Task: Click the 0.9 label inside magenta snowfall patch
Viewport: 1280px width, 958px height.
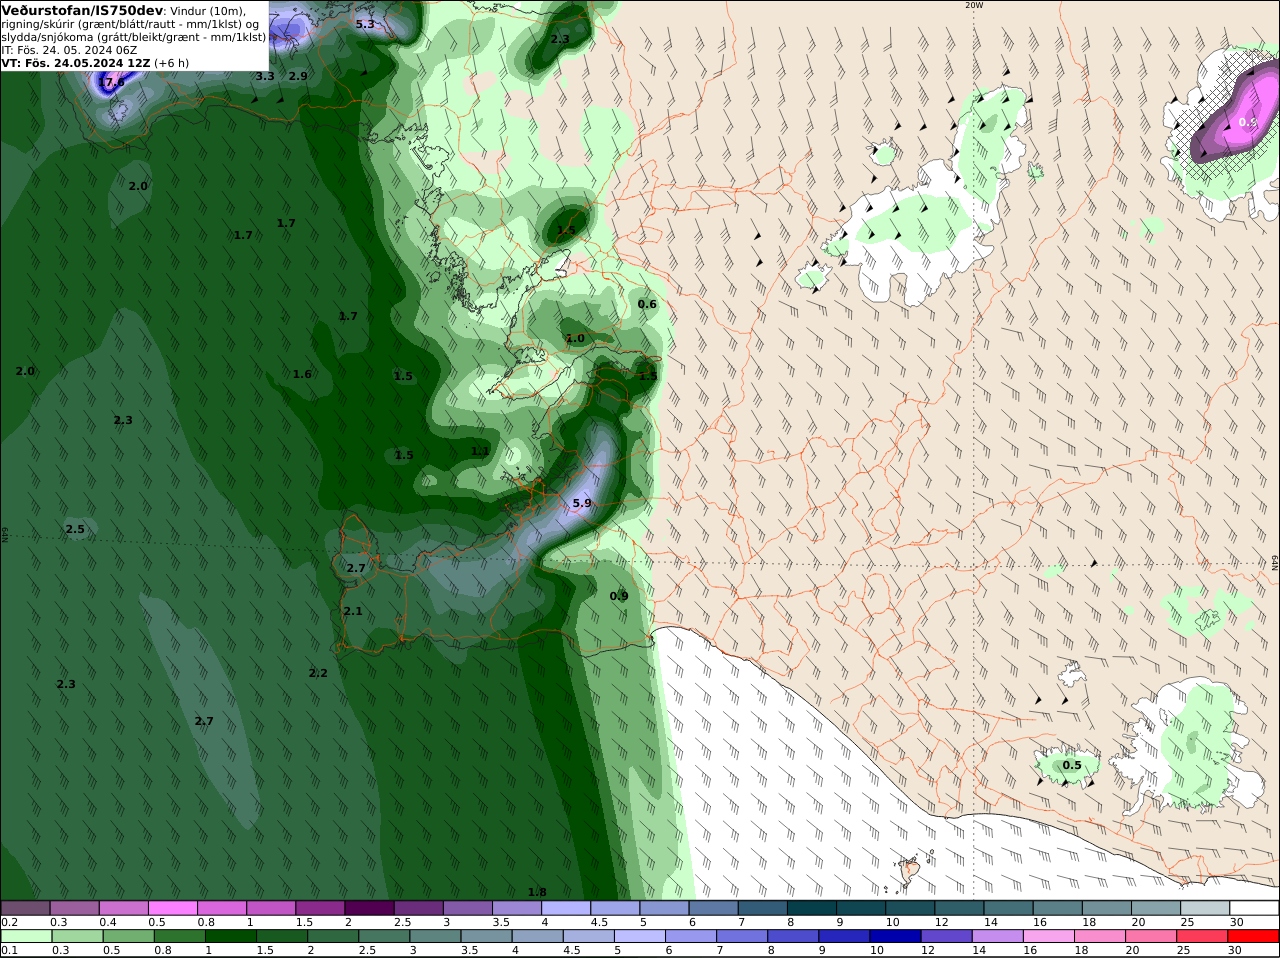Action: [1248, 122]
